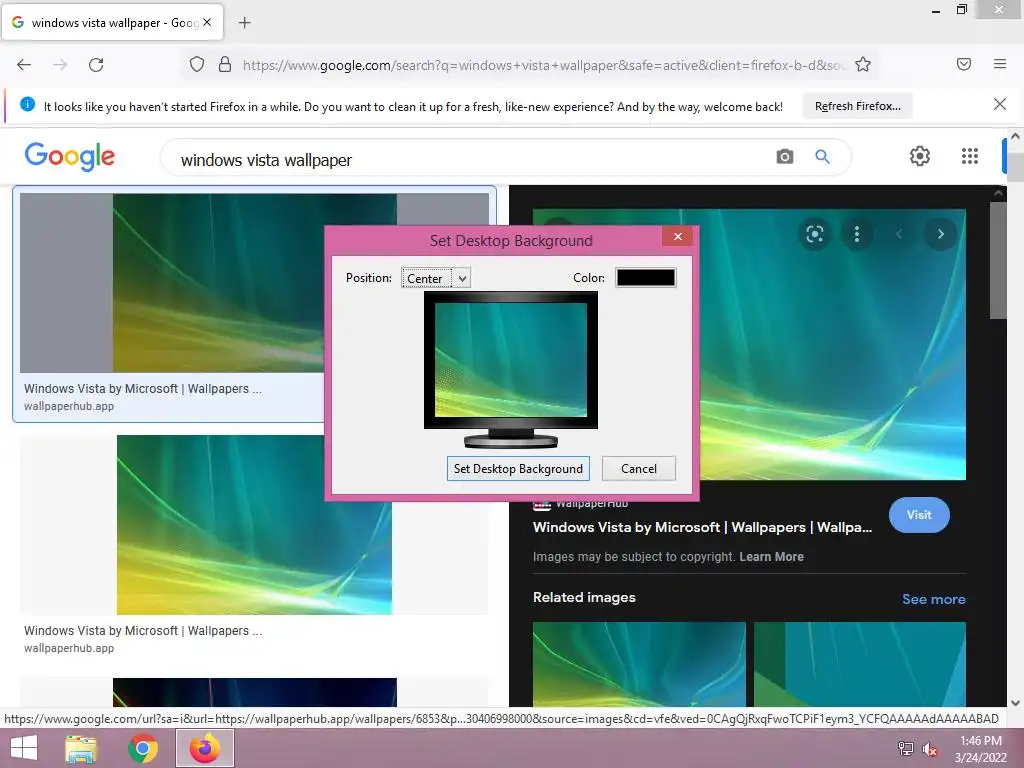Show previous image with left chevron
Viewport: 1024px width, 768px height.
click(899, 234)
